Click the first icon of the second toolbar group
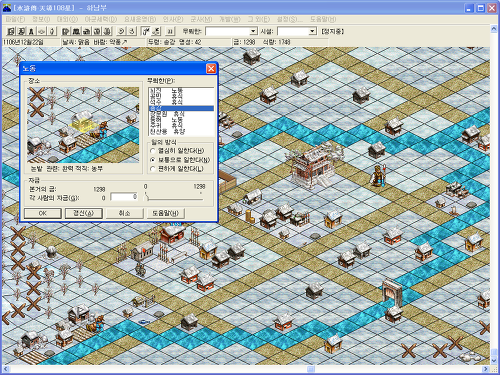The width and height of the screenshot is (500, 375). click(x=66, y=31)
